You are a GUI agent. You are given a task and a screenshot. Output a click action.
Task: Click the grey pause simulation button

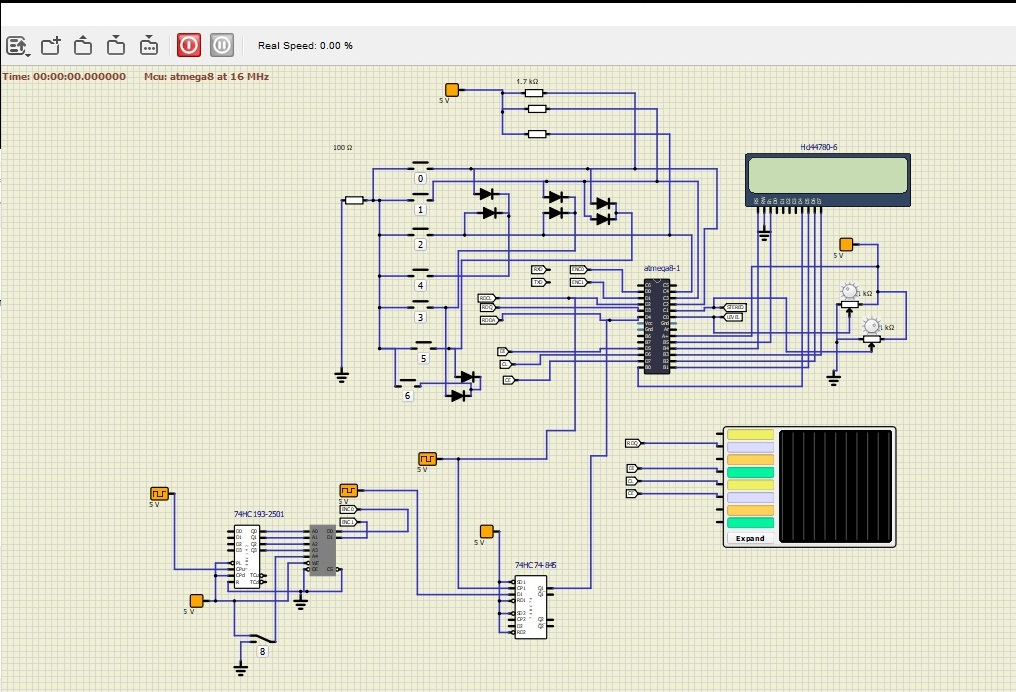222,45
